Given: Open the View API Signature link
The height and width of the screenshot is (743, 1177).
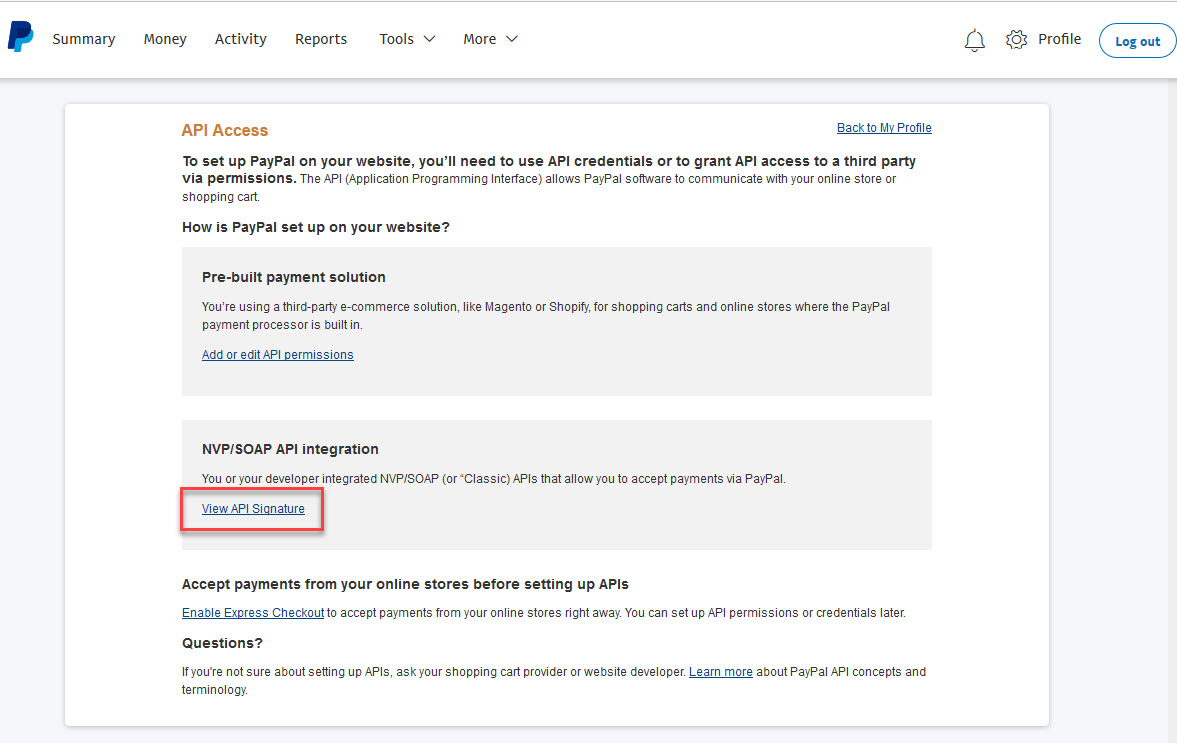Looking at the screenshot, I should pyautogui.click(x=253, y=509).
